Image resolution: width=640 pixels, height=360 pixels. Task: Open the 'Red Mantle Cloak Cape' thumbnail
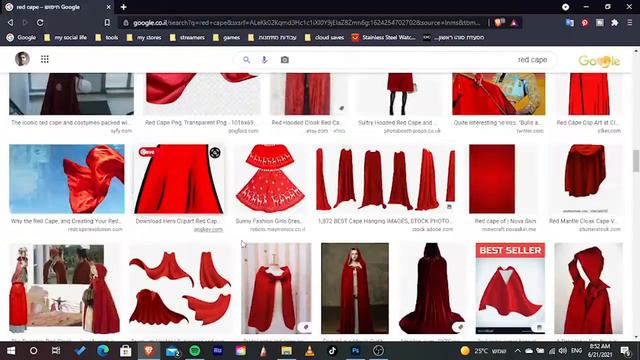585,179
